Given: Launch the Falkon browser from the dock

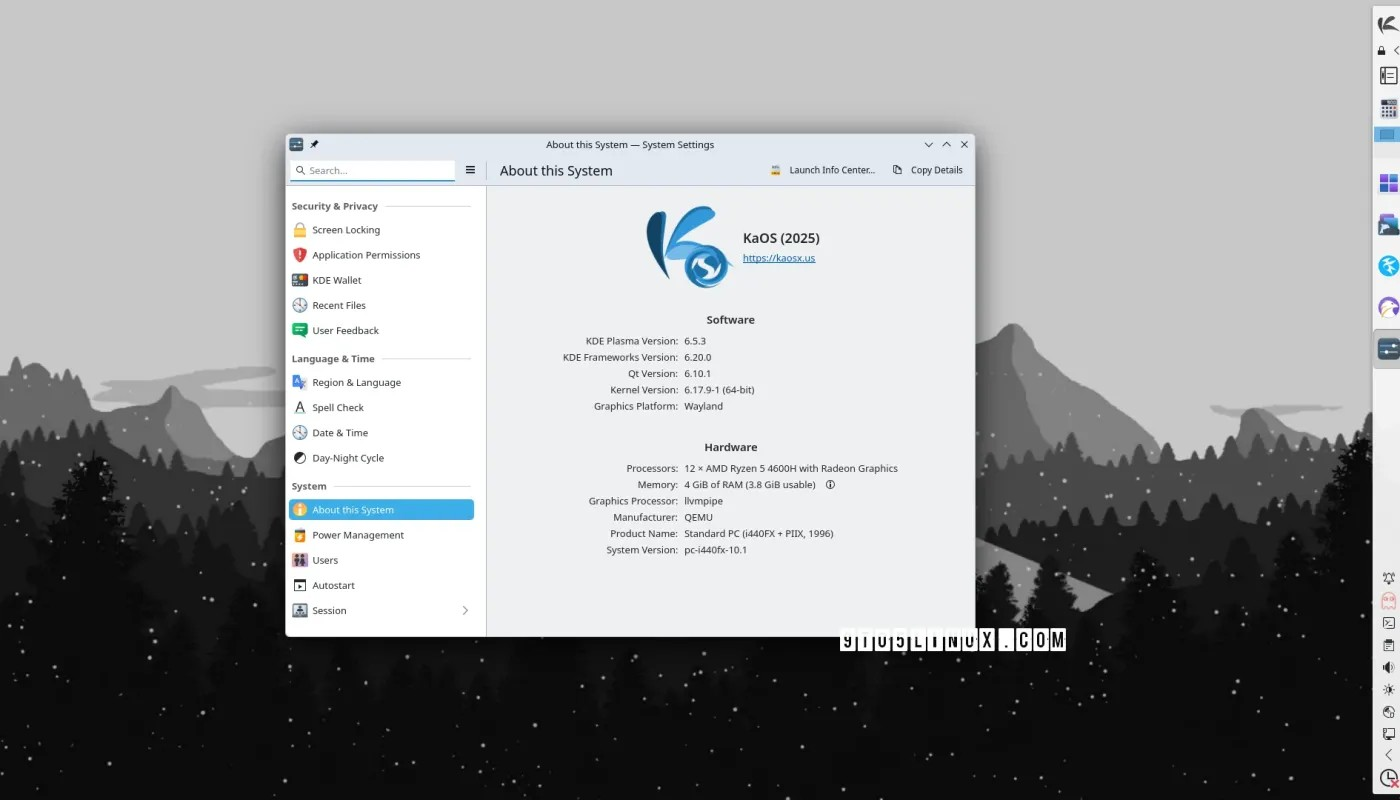Looking at the screenshot, I should pyautogui.click(x=1388, y=266).
